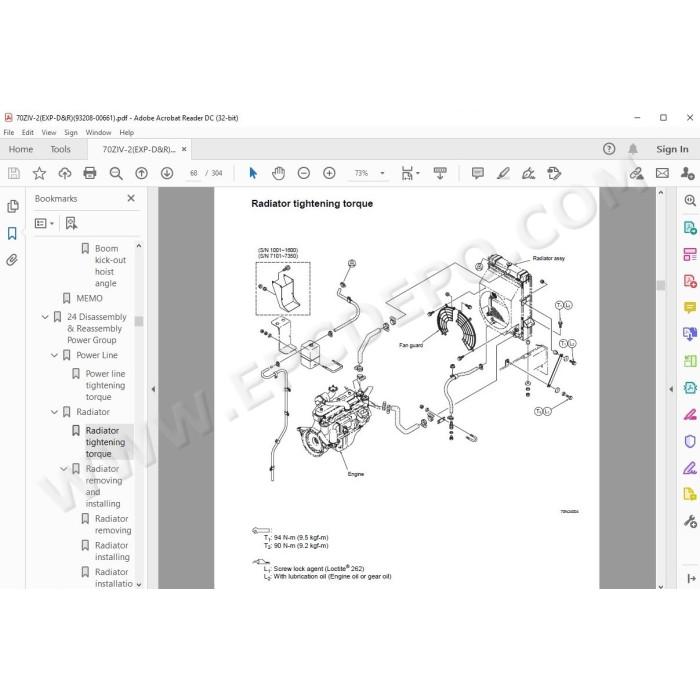
Task: Go to previous page arrow
Action: click(142, 173)
